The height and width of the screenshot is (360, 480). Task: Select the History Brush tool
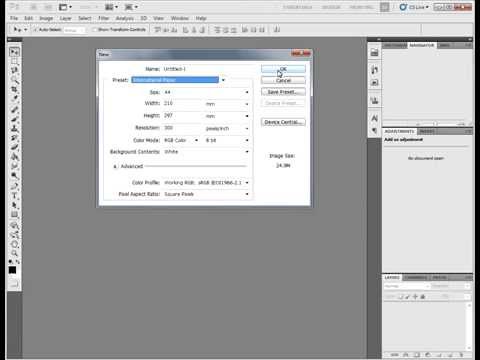click(14, 138)
